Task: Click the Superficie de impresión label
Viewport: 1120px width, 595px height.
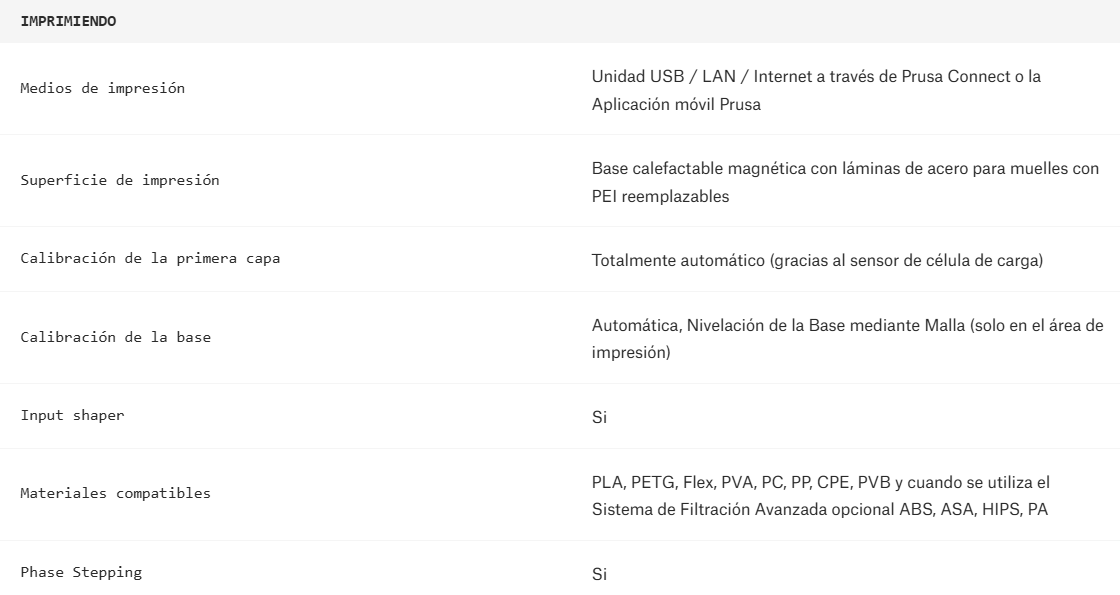Action: pyautogui.click(x=120, y=180)
